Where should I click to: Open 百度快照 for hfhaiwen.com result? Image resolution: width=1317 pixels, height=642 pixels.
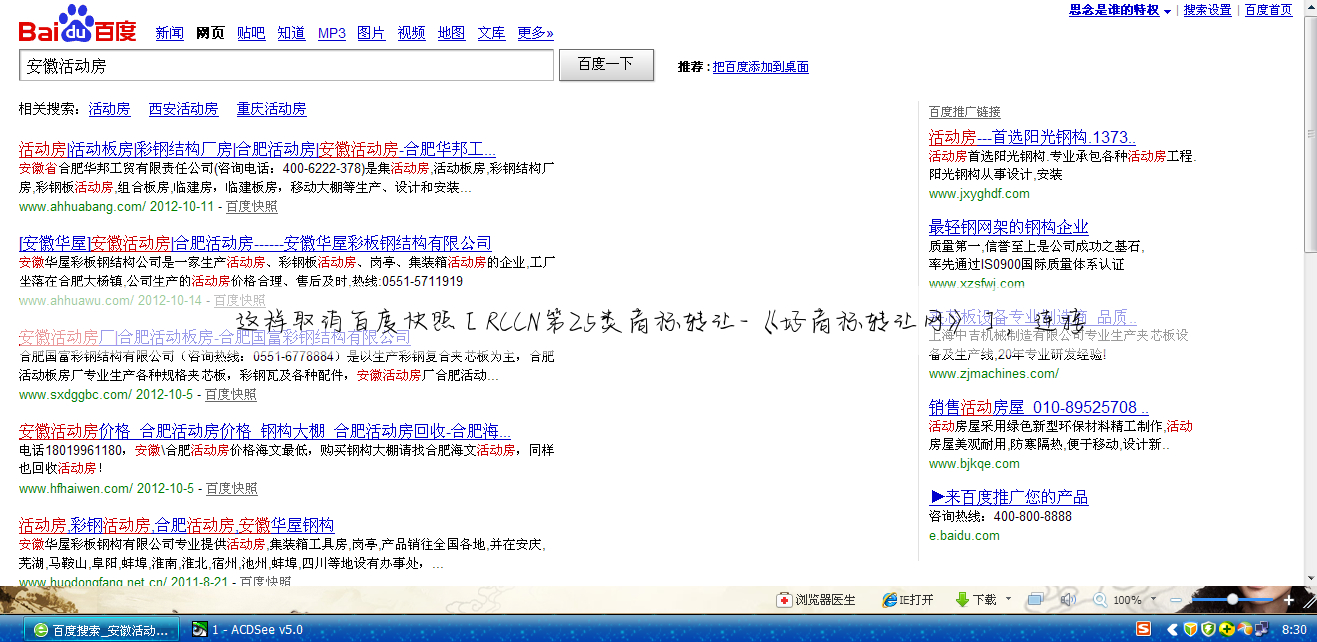pyautogui.click(x=232, y=489)
